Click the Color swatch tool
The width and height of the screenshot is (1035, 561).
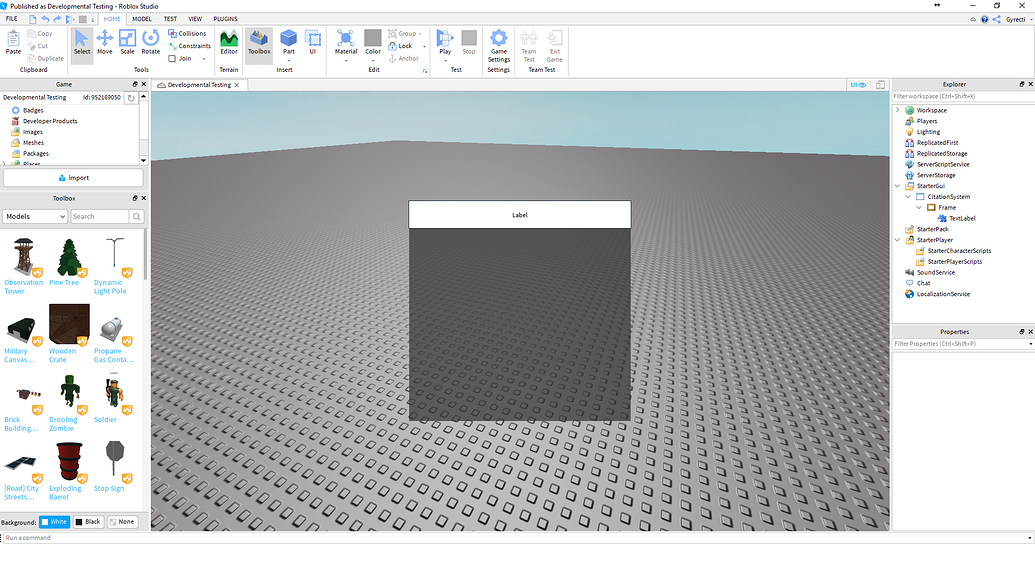pos(373,42)
